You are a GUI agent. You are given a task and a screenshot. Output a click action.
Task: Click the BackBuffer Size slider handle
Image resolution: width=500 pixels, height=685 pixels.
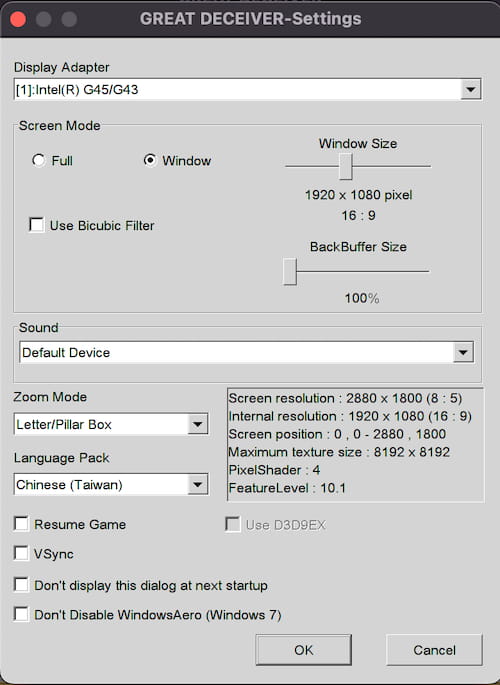[290, 271]
